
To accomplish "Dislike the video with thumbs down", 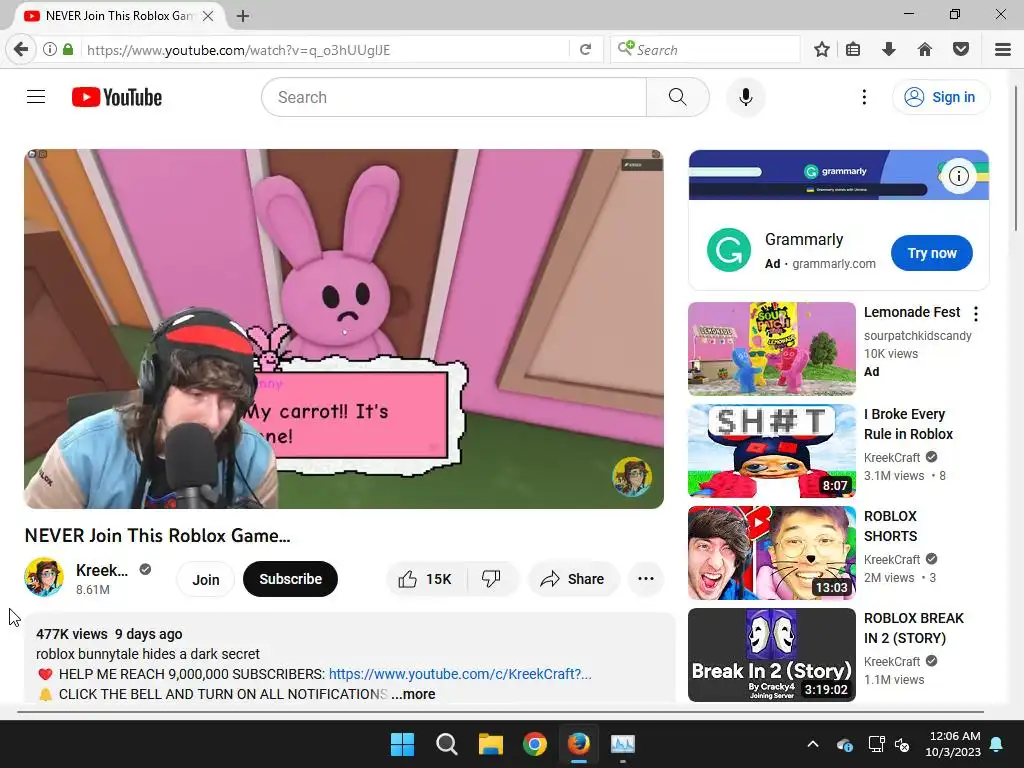I will point(491,579).
